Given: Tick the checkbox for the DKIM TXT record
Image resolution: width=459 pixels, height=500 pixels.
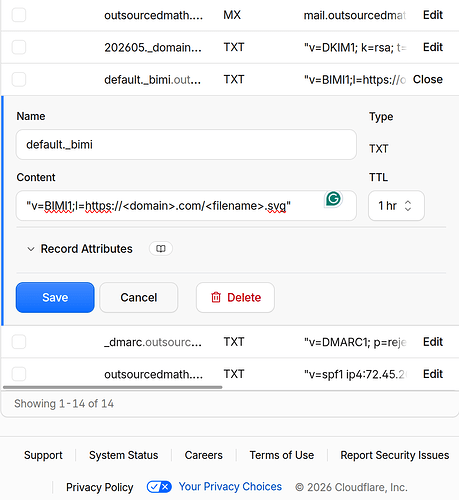Looking at the screenshot, I should [x=19, y=47].
